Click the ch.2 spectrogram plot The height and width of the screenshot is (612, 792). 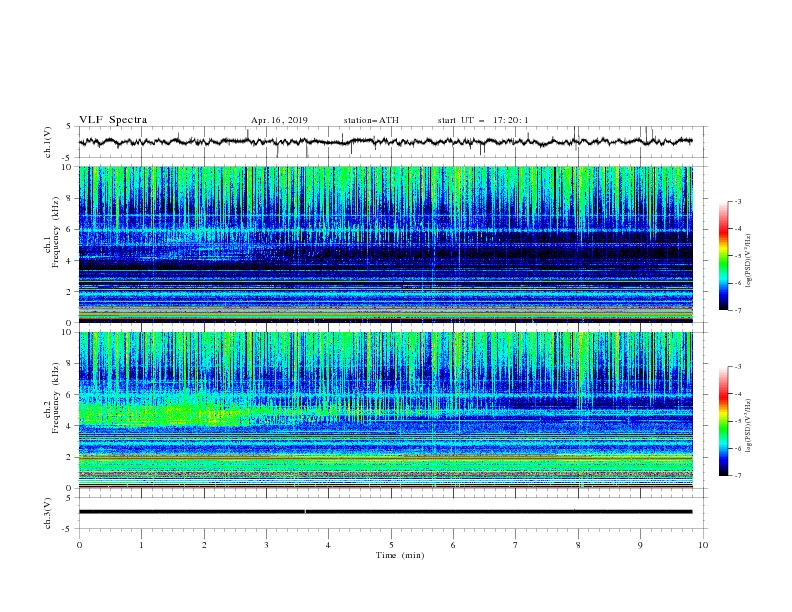point(385,410)
